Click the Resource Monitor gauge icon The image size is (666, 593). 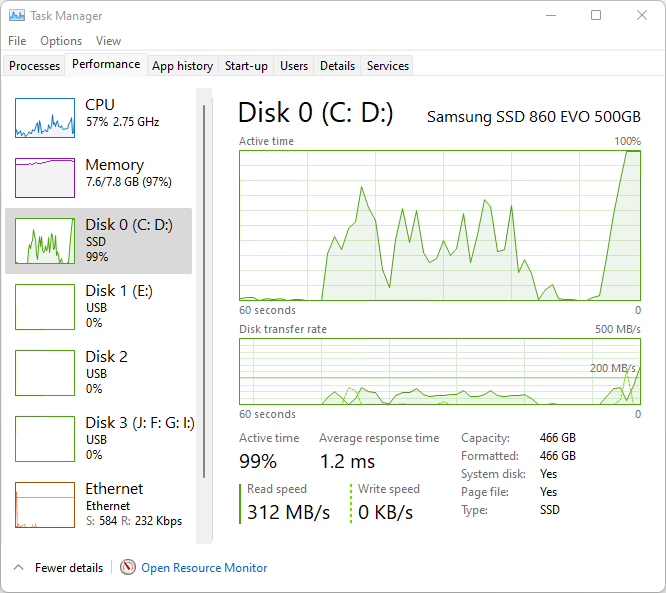(127, 567)
